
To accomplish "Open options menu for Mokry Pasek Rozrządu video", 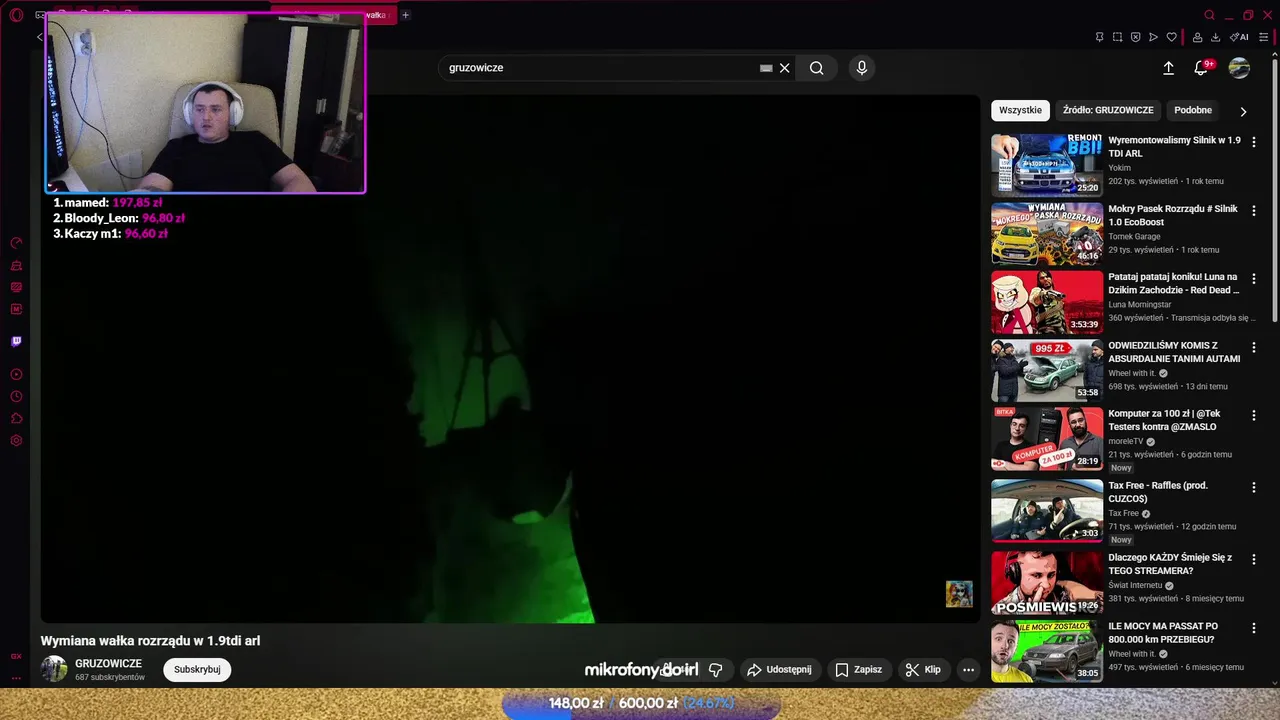I will click(x=1254, y=210).
